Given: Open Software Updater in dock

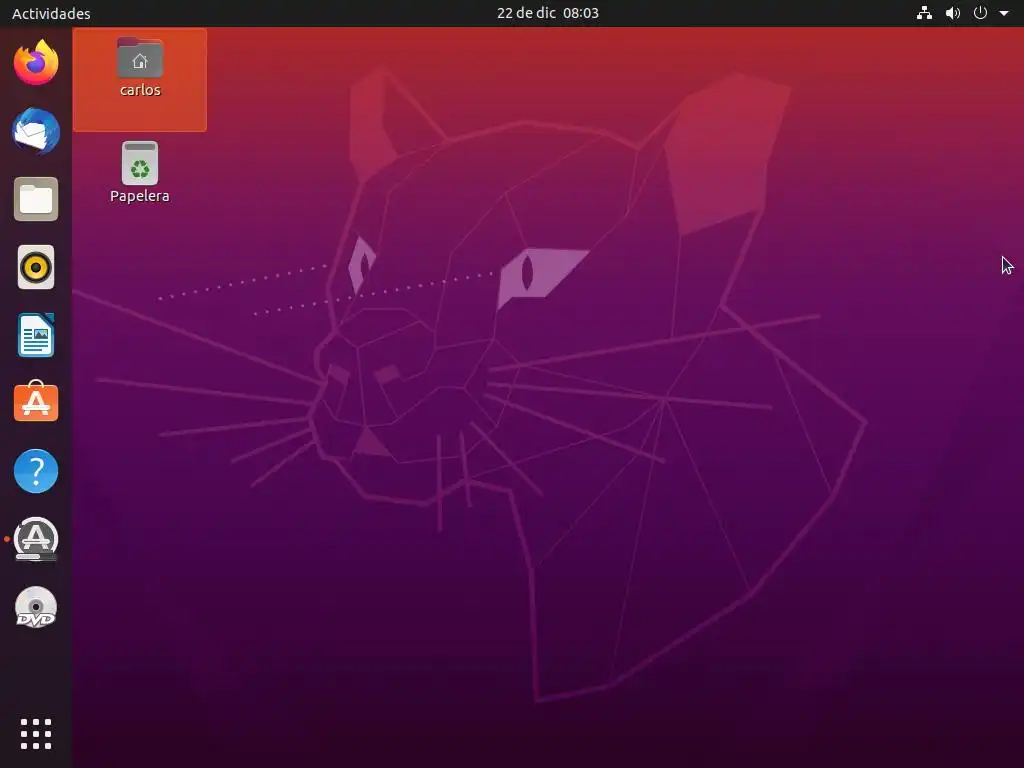Looking at the screenshot, I should click(36, 539).
